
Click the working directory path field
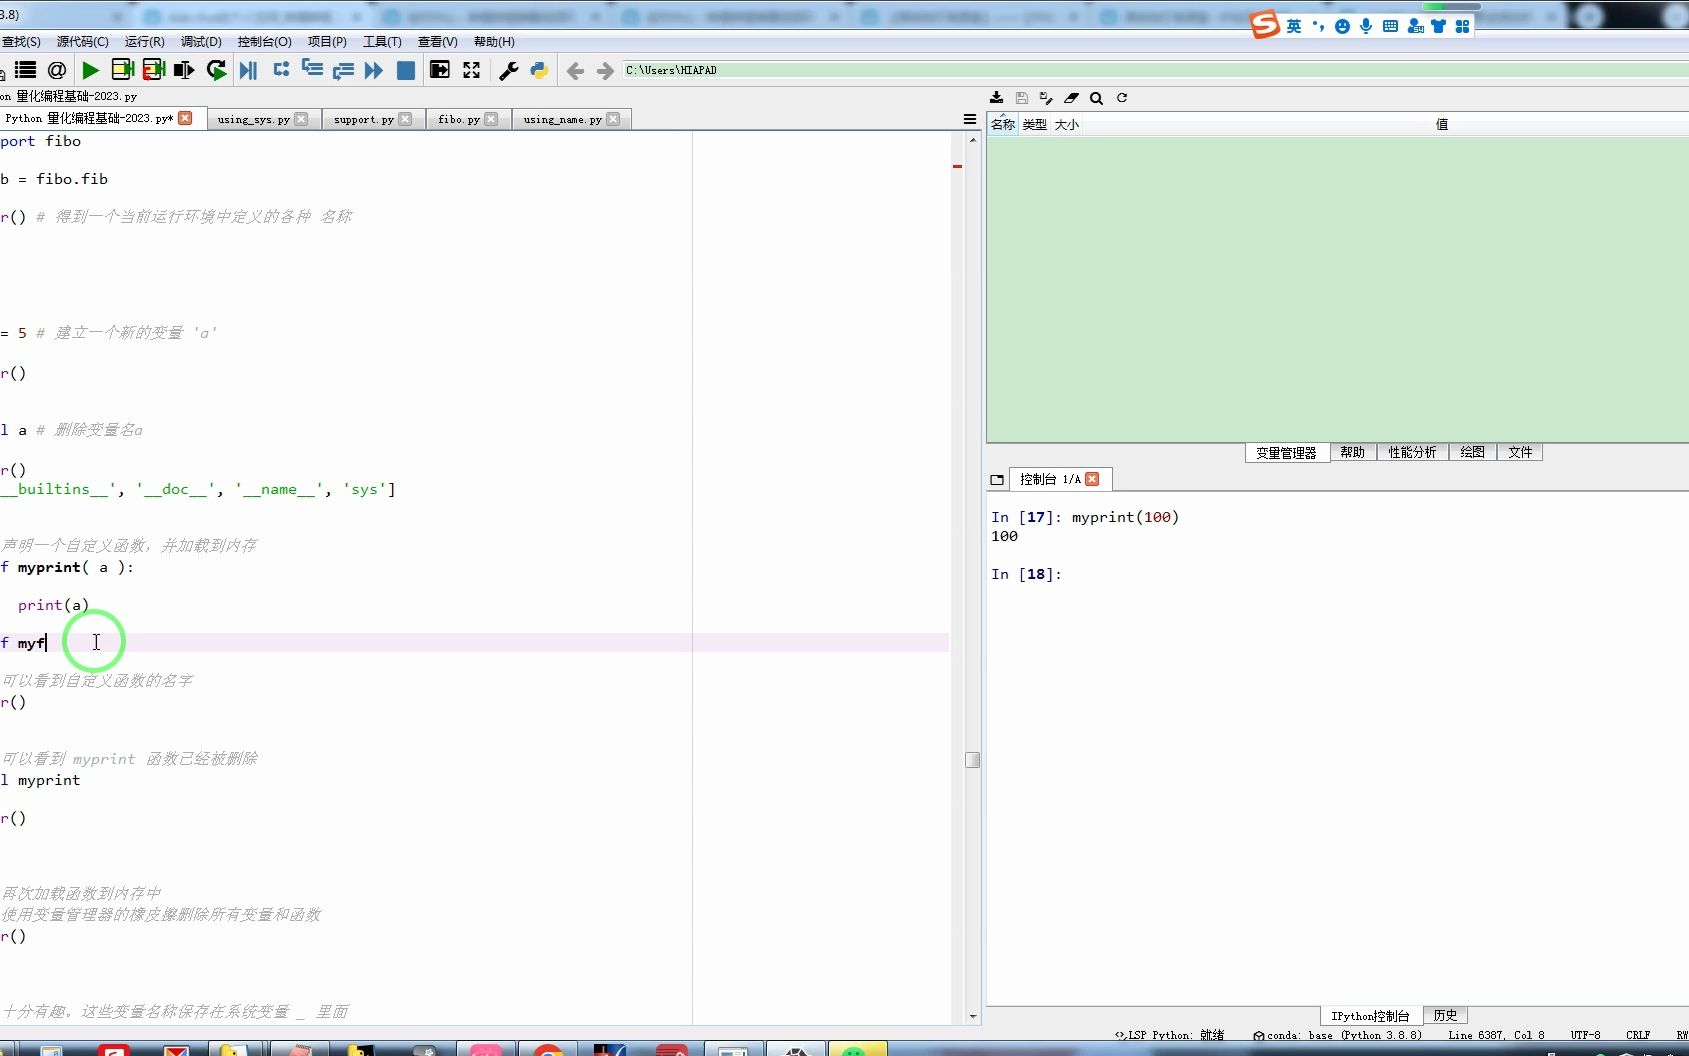pos(1155,70)
